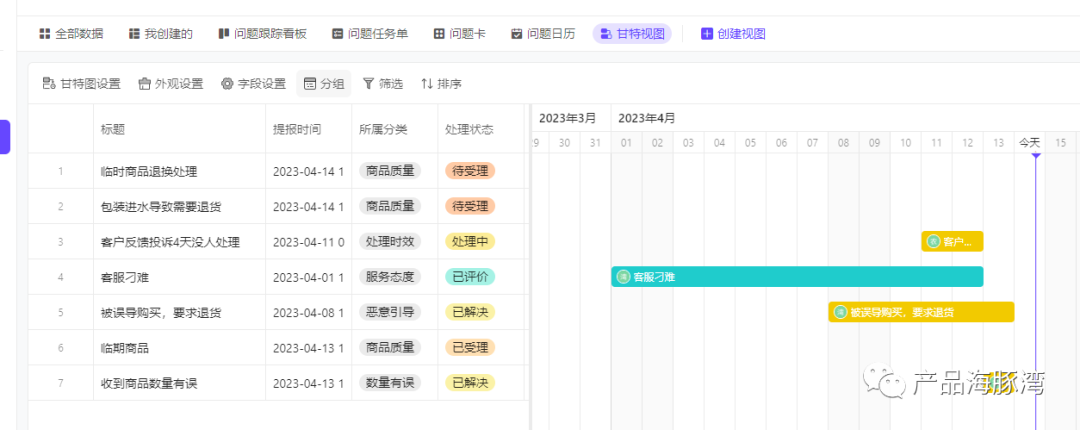1080x430 pixels.
Task: Switch to 我创建的 view
Action: tap(160, 34)
